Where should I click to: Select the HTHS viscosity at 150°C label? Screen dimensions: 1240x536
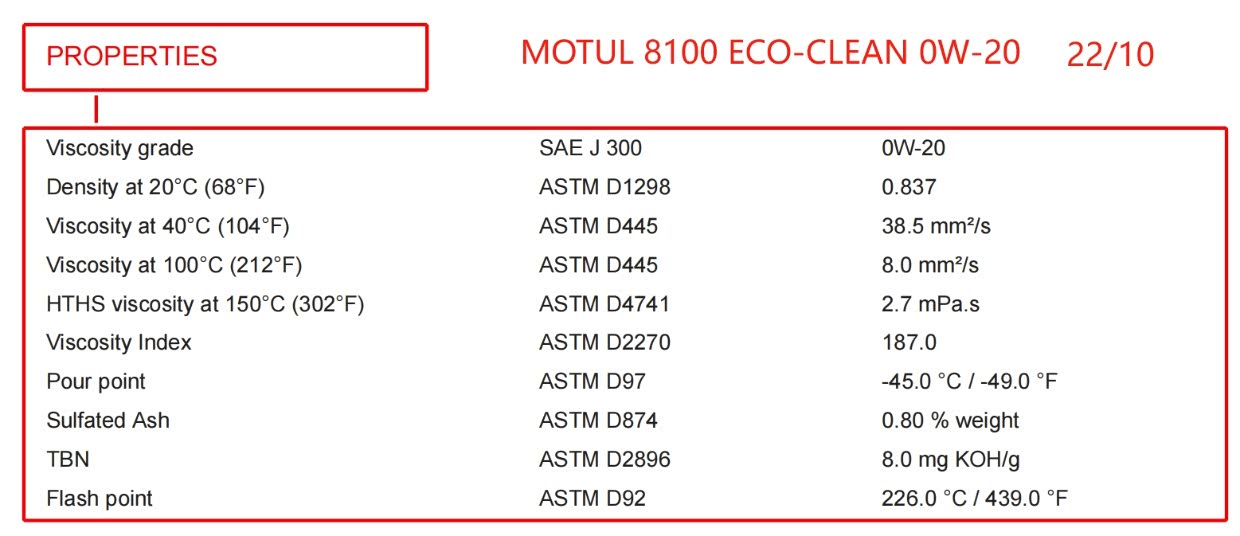[x=205, y=304]
